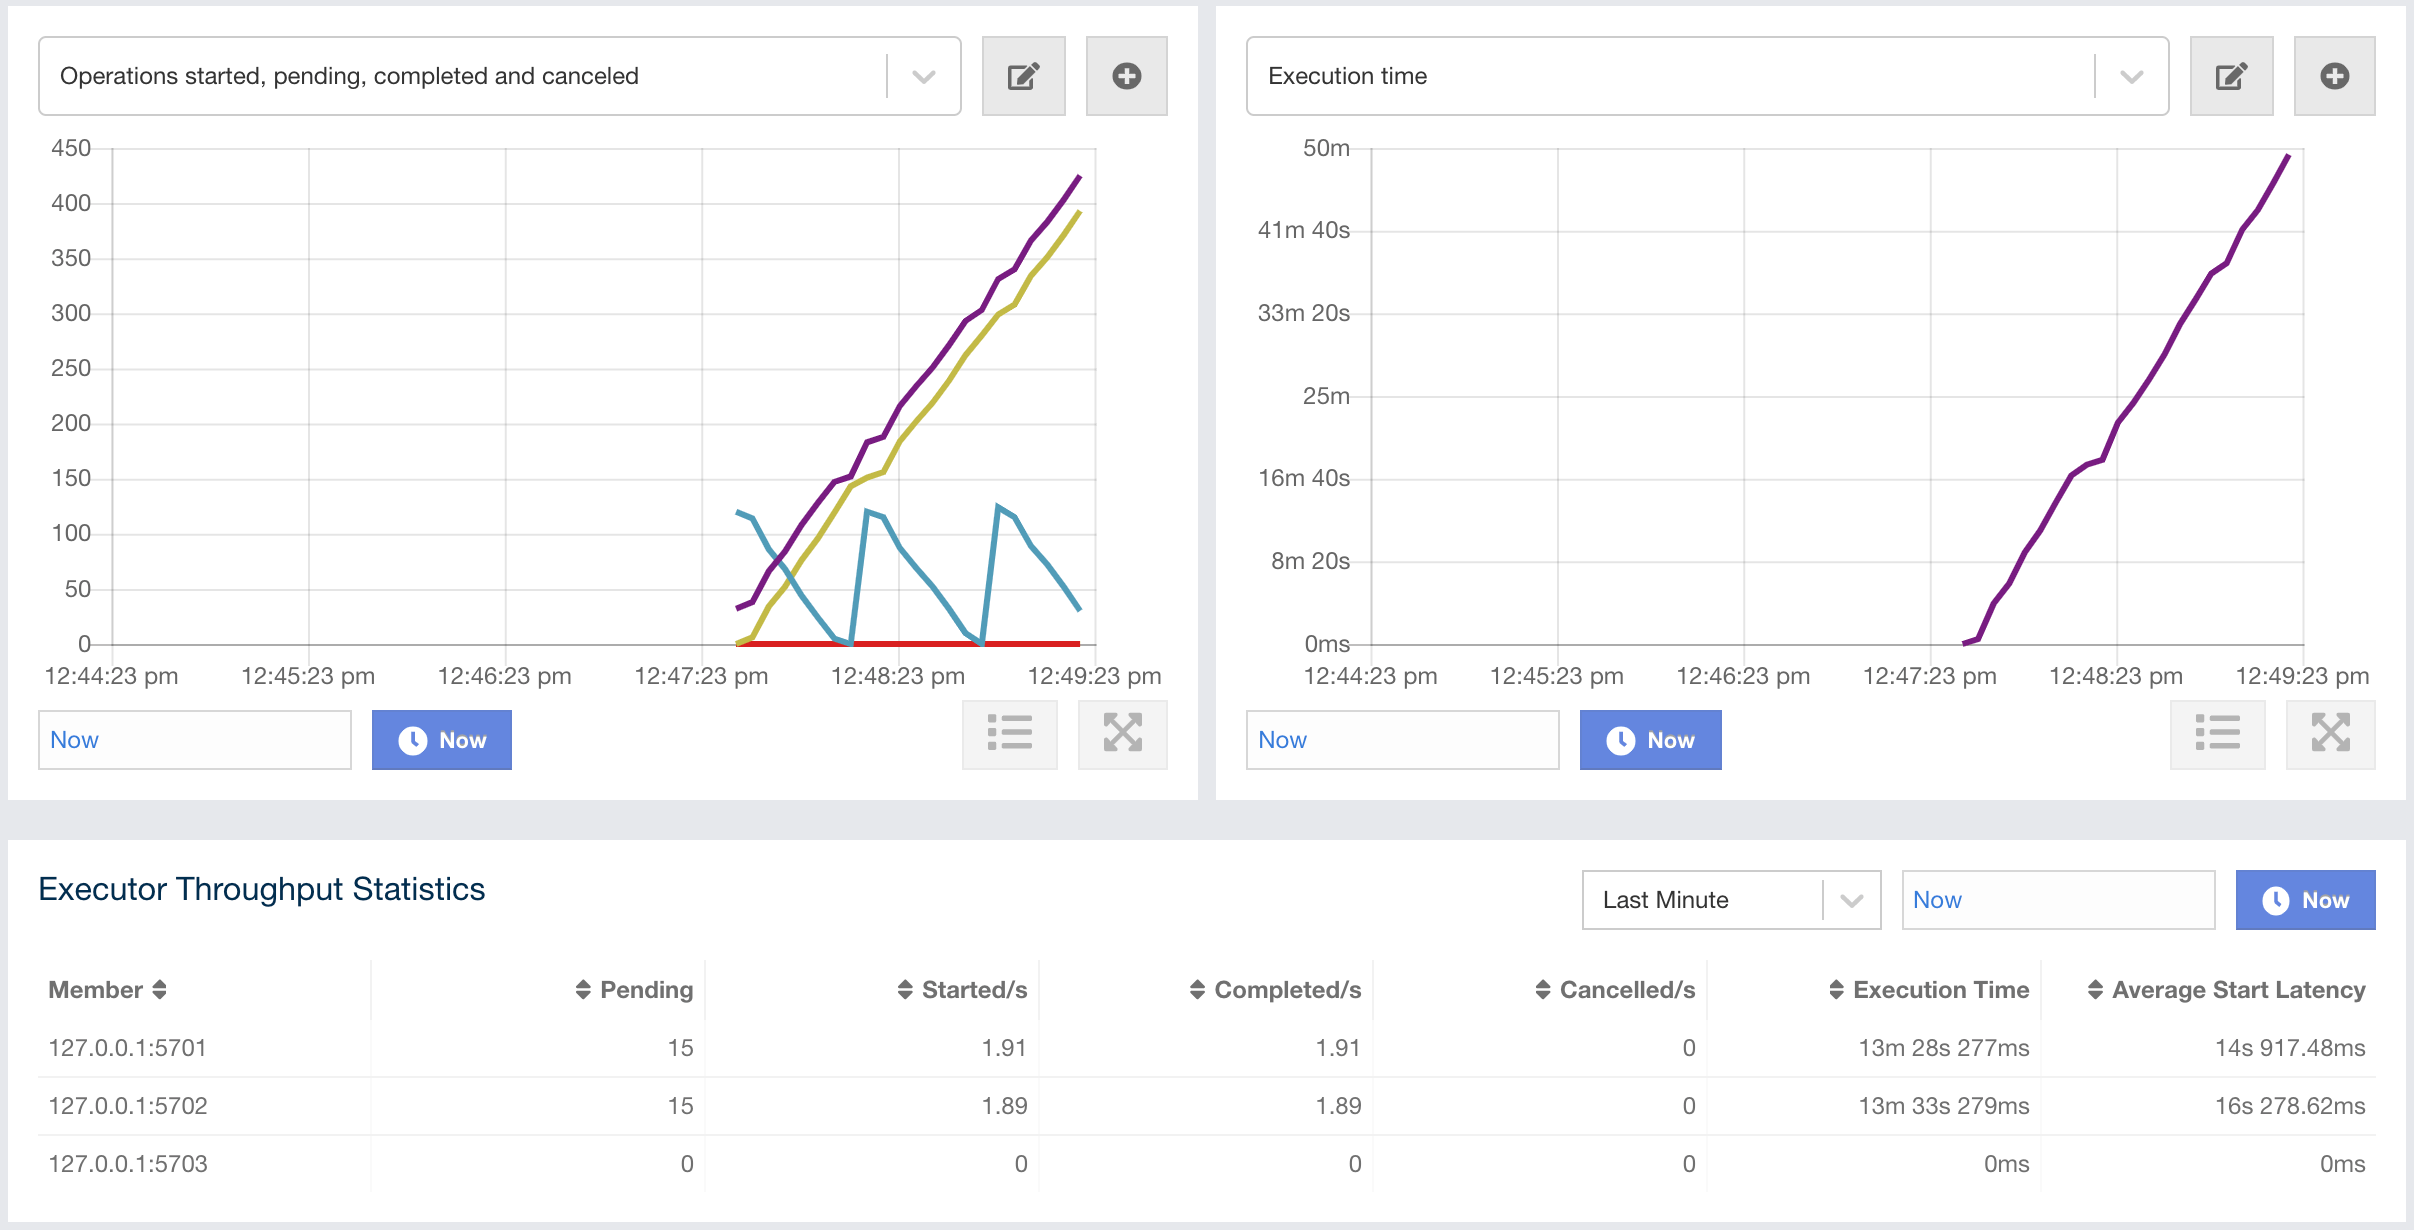Click the Now button in Executor Throughput Statistics
2414x1230 pixels.
[2306, 899]
